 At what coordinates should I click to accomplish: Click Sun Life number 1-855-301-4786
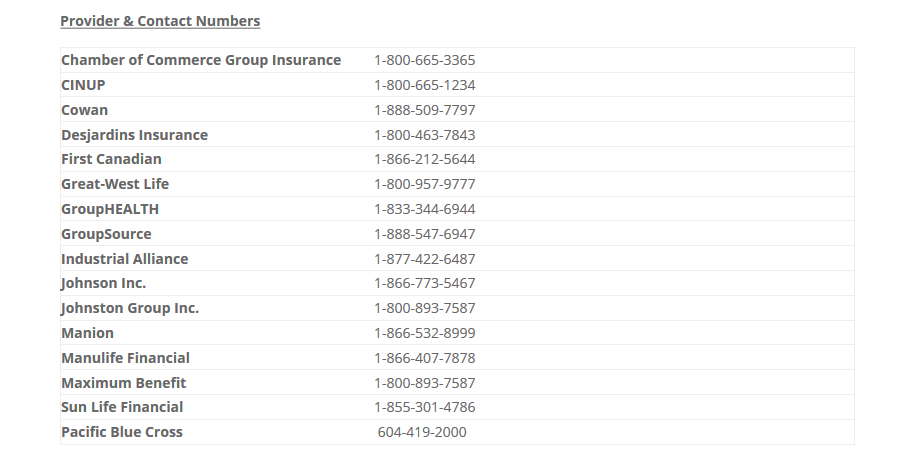coord(424,407)
